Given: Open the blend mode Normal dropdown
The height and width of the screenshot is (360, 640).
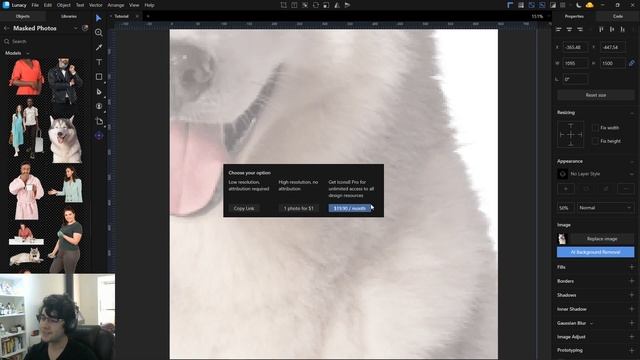Looking at the screenshot, I should 604,208.
